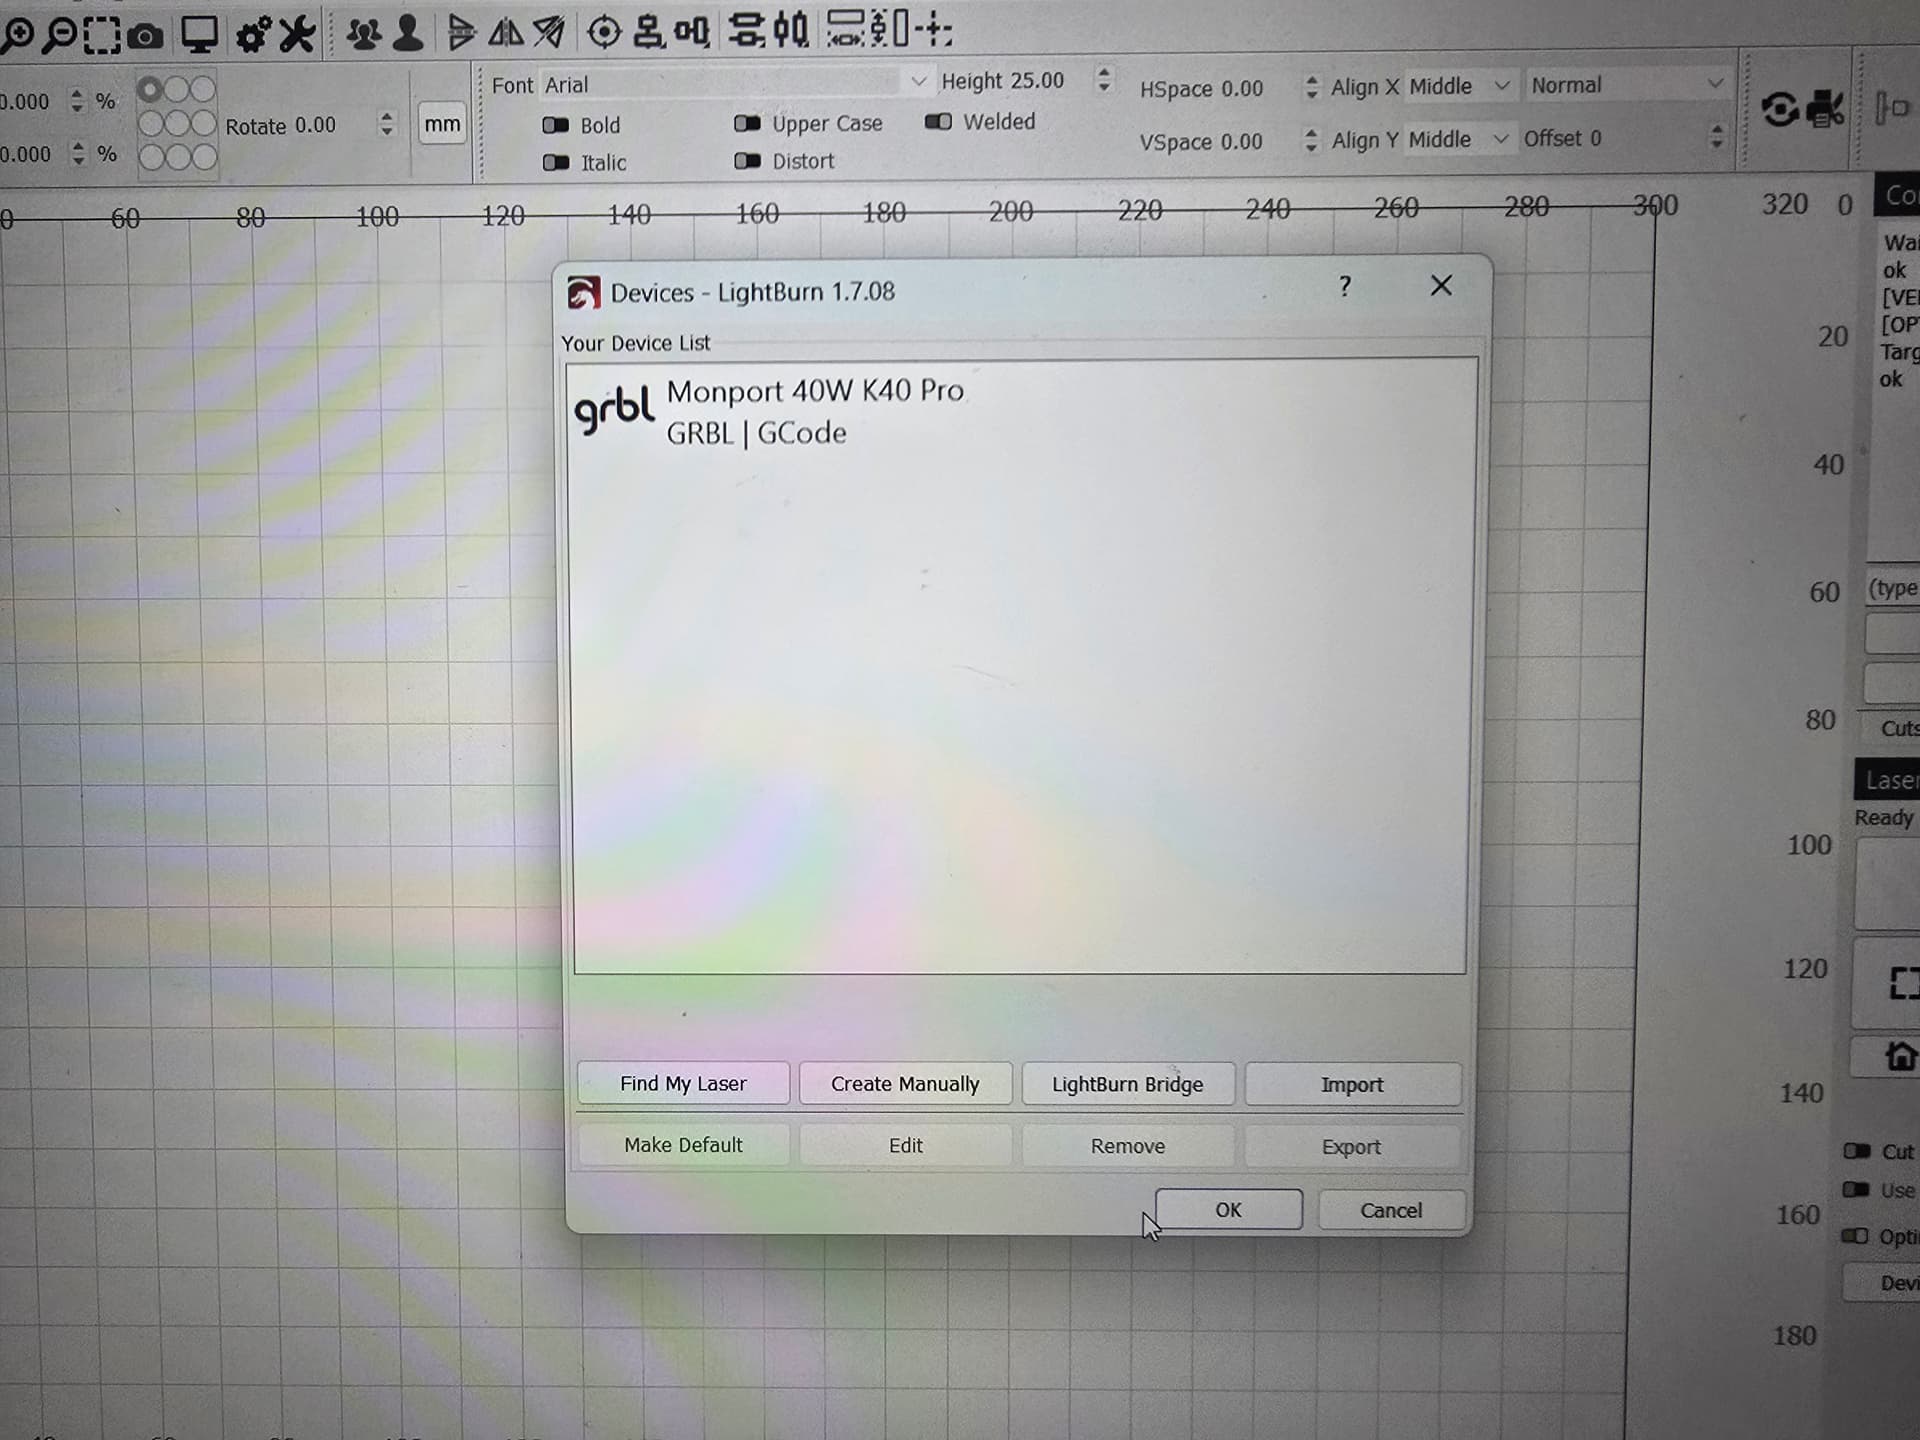
Task: Click the Zoom In magnifier icon
Action: (x=18, y=35)
